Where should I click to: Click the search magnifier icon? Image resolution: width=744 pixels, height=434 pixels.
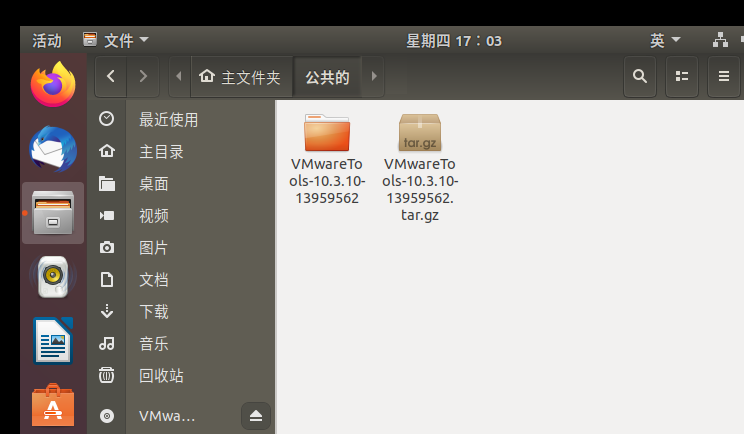640,76
